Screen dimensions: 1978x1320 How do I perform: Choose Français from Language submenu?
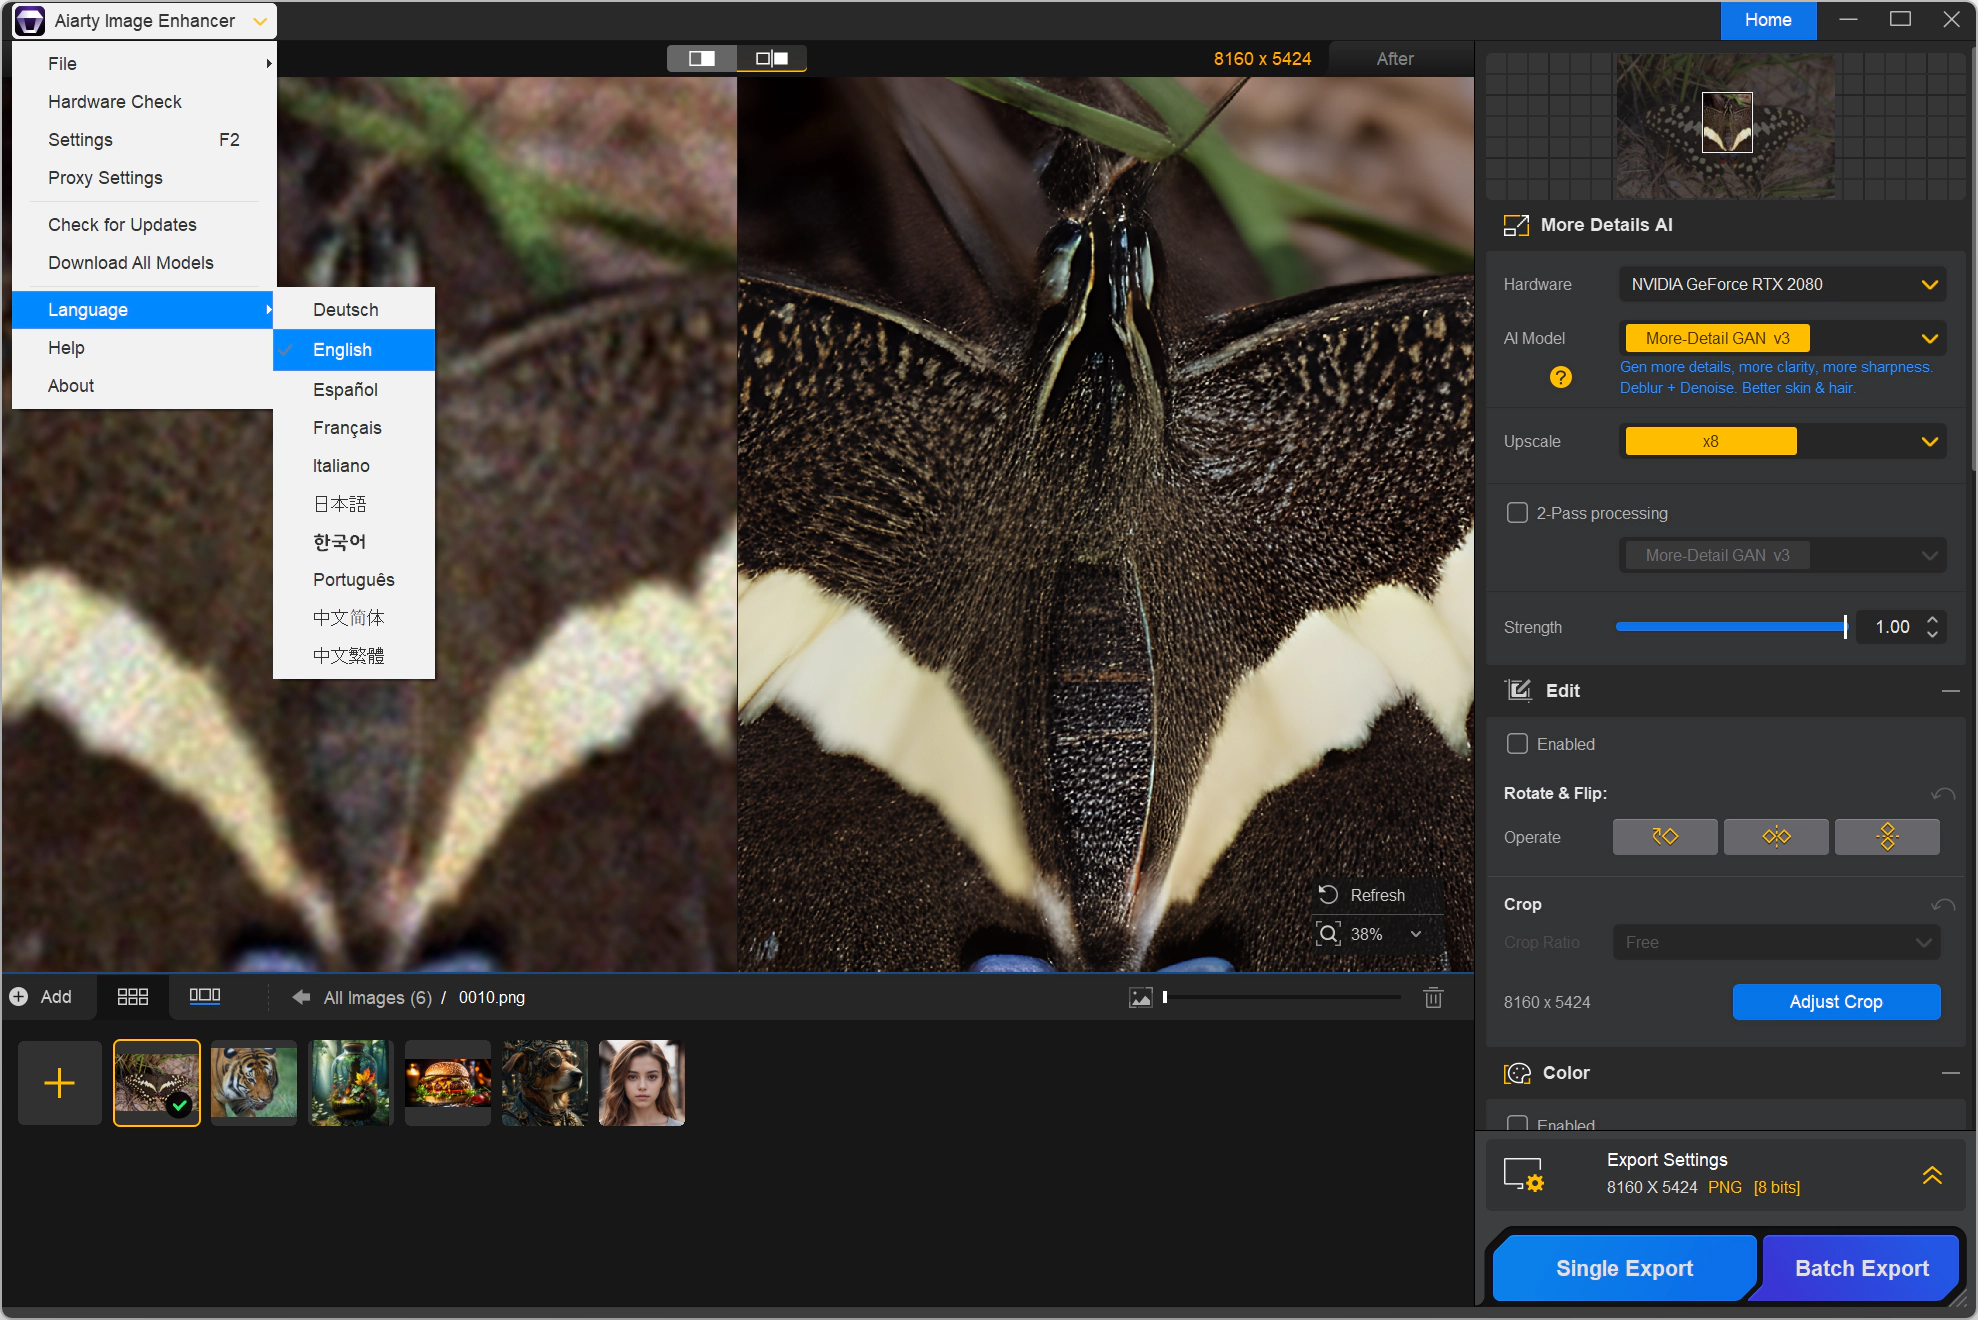(x=347, y=428)
